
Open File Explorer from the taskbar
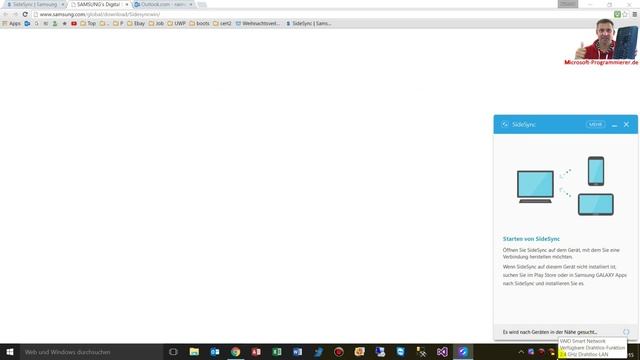pos(194,352)
